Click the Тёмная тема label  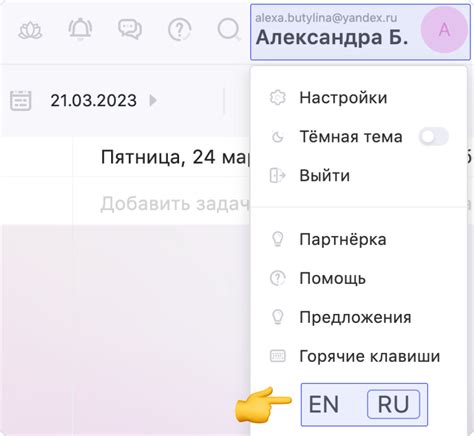(x=351, y=137)
